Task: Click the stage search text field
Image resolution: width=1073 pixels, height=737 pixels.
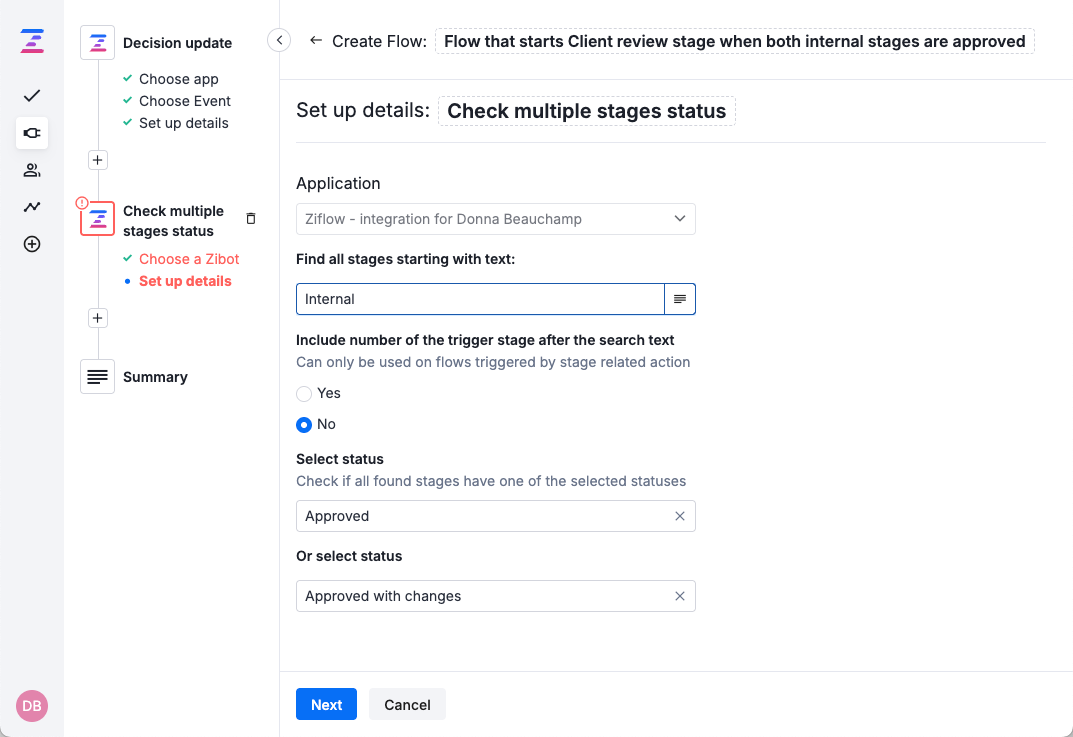Action: pos(480,299)
